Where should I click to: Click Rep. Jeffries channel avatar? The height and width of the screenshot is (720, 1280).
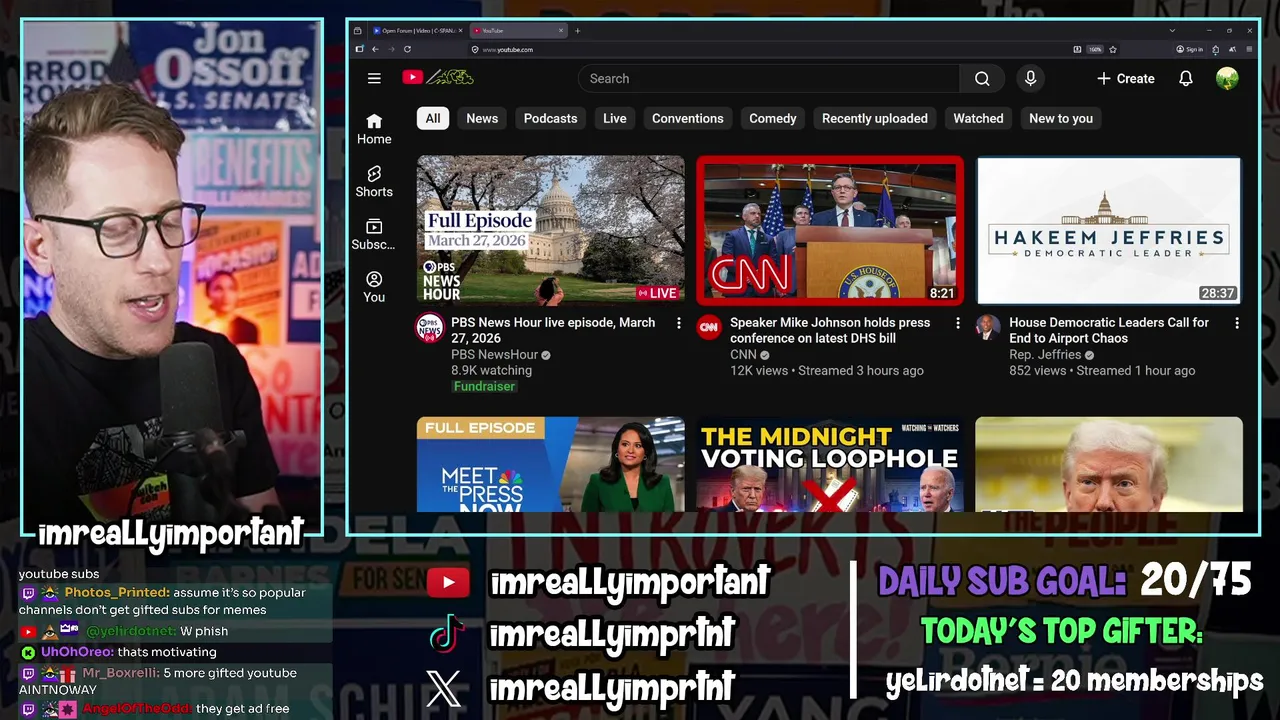pos(988,328)
